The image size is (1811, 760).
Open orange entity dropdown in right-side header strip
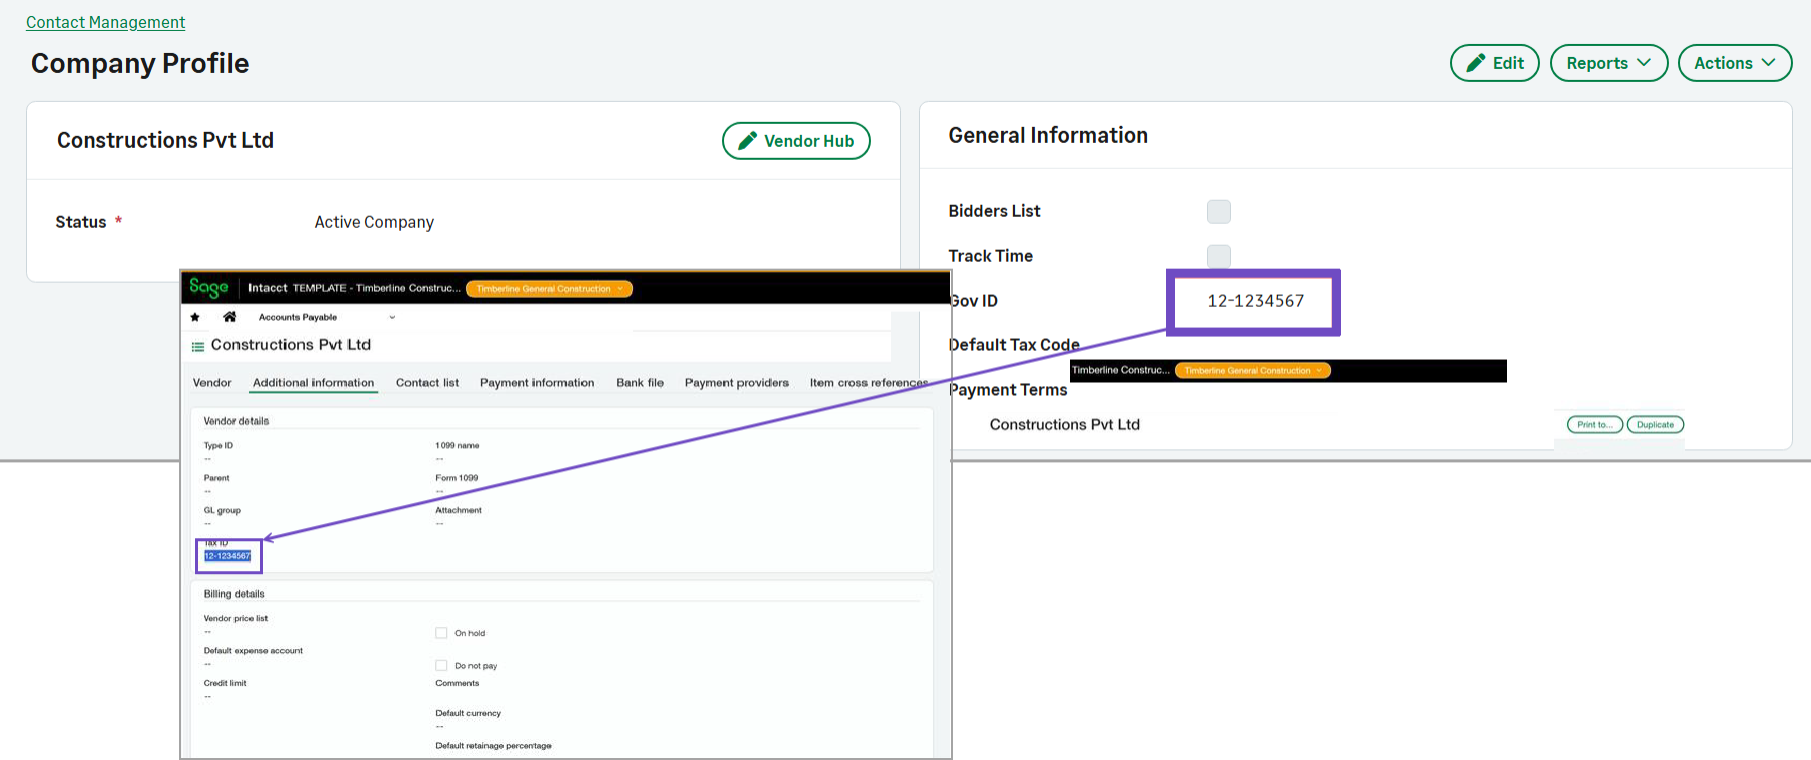click(1252, 370)
